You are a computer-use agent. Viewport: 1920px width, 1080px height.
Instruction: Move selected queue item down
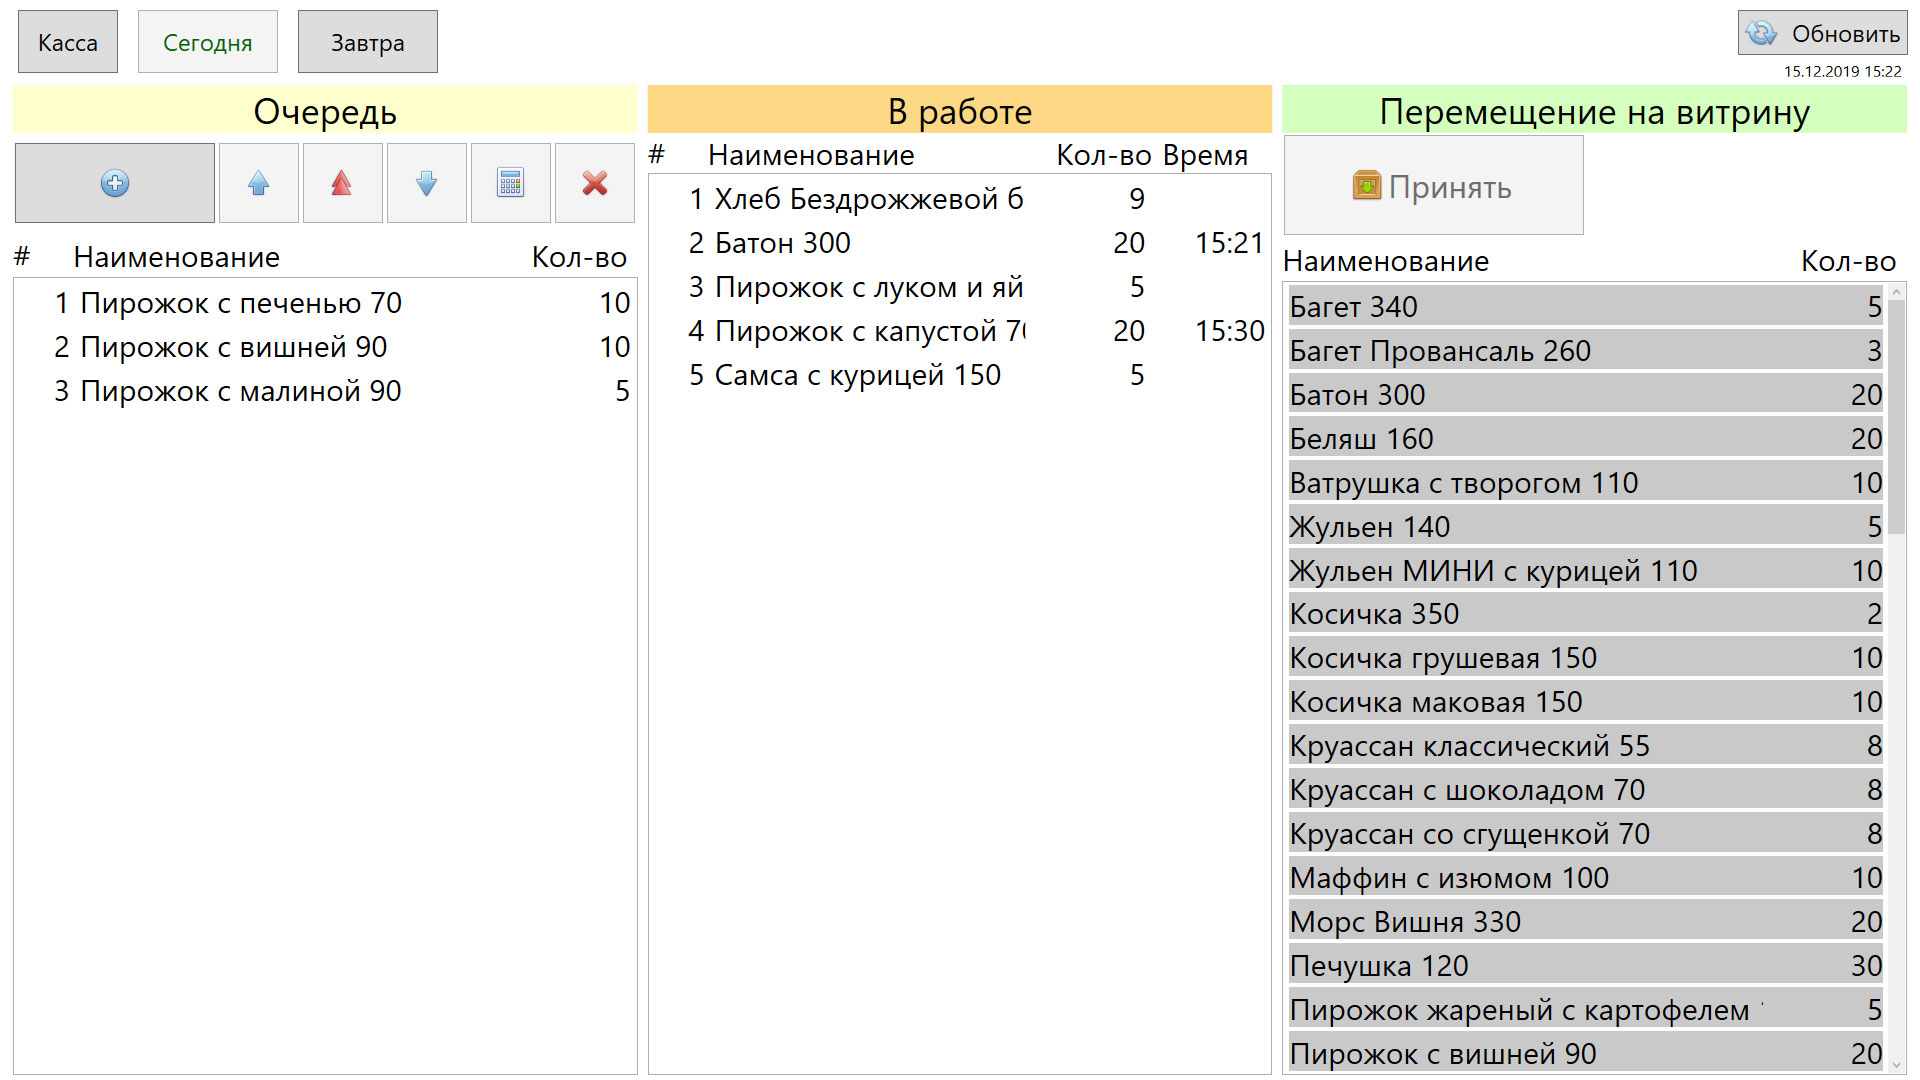coord(426,183)
